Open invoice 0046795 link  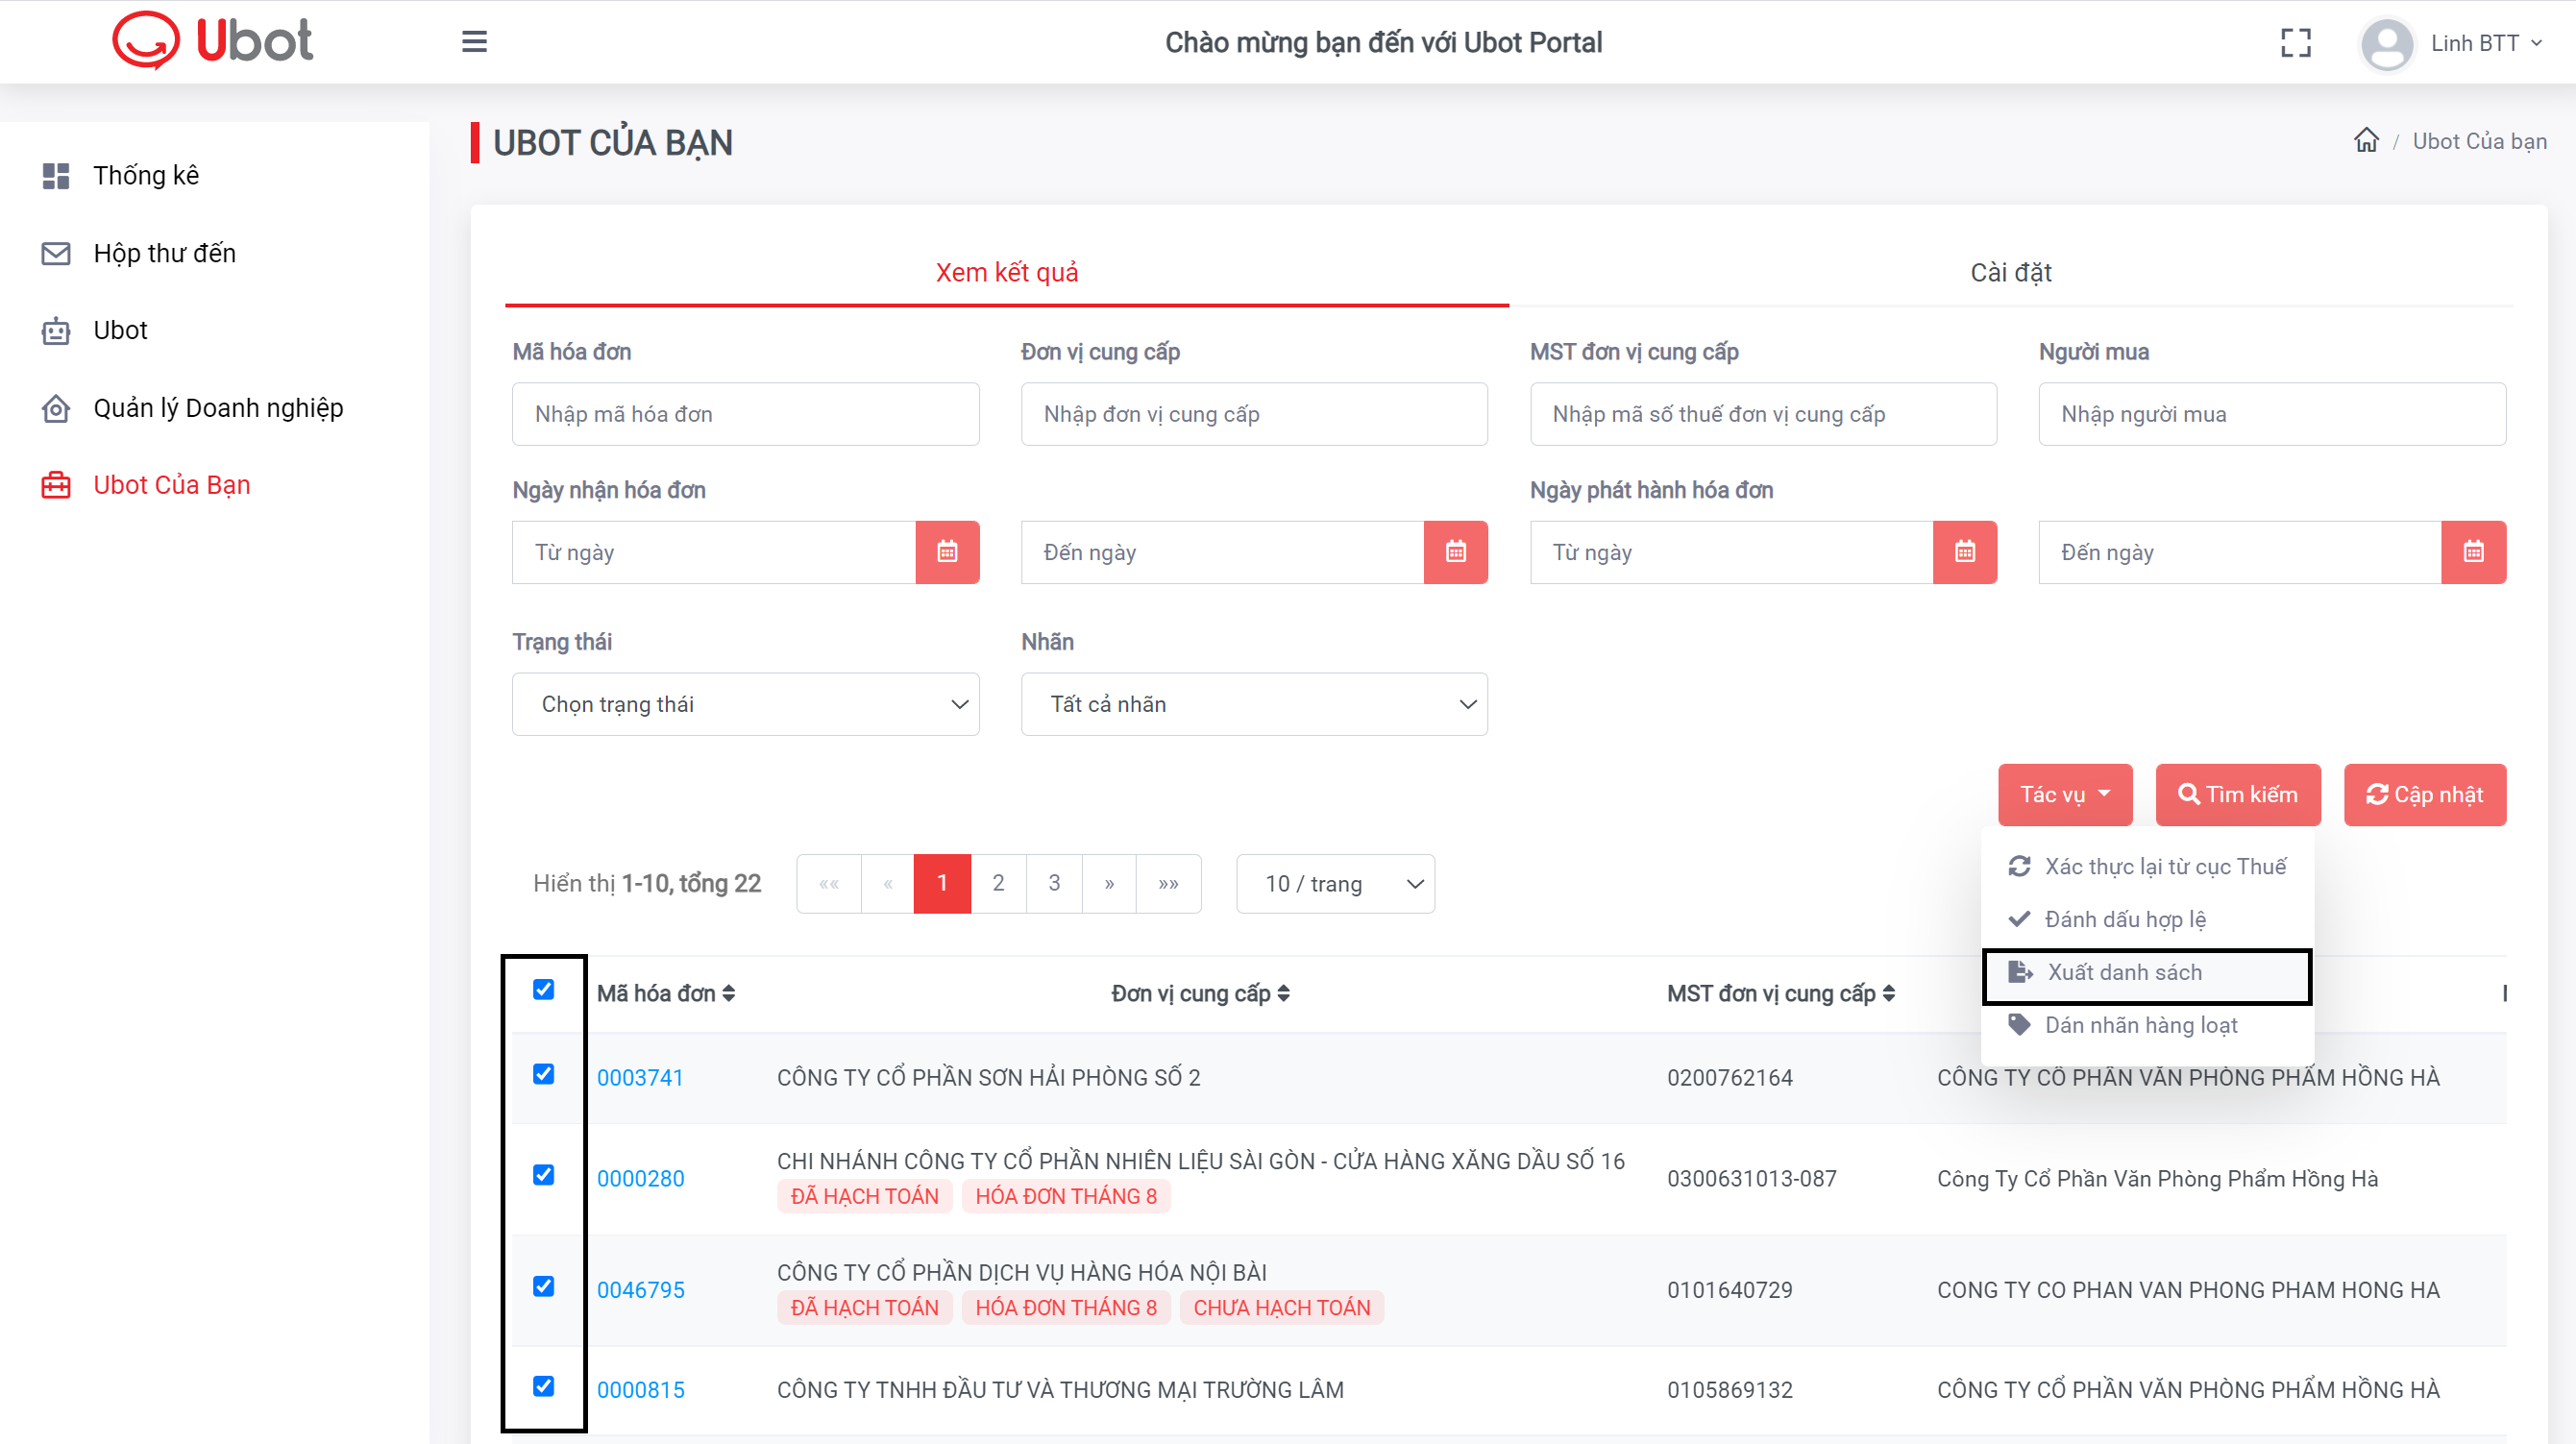641,1290
